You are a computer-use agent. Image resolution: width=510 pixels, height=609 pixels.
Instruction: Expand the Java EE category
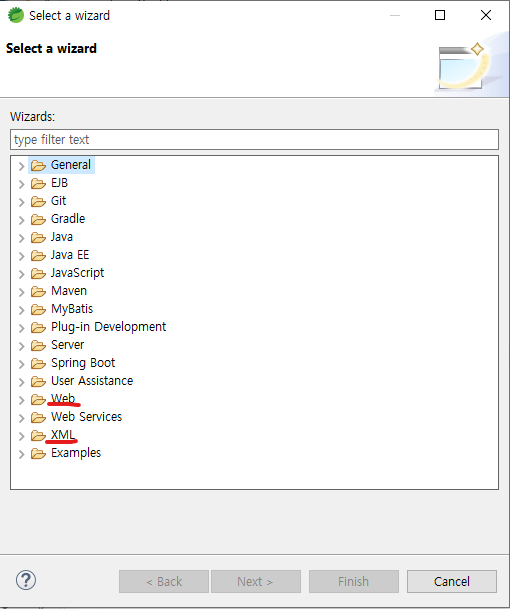tap(21, 256)
